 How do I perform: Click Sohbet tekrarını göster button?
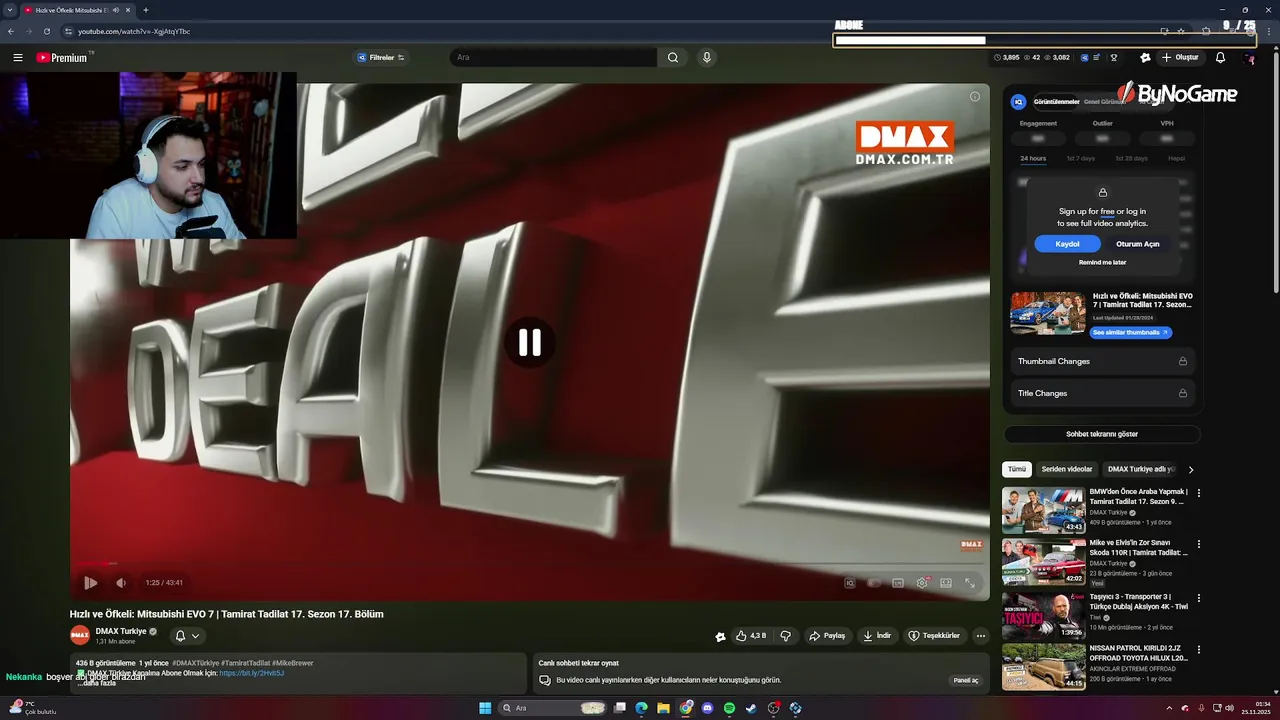[x=1102, y=434]
